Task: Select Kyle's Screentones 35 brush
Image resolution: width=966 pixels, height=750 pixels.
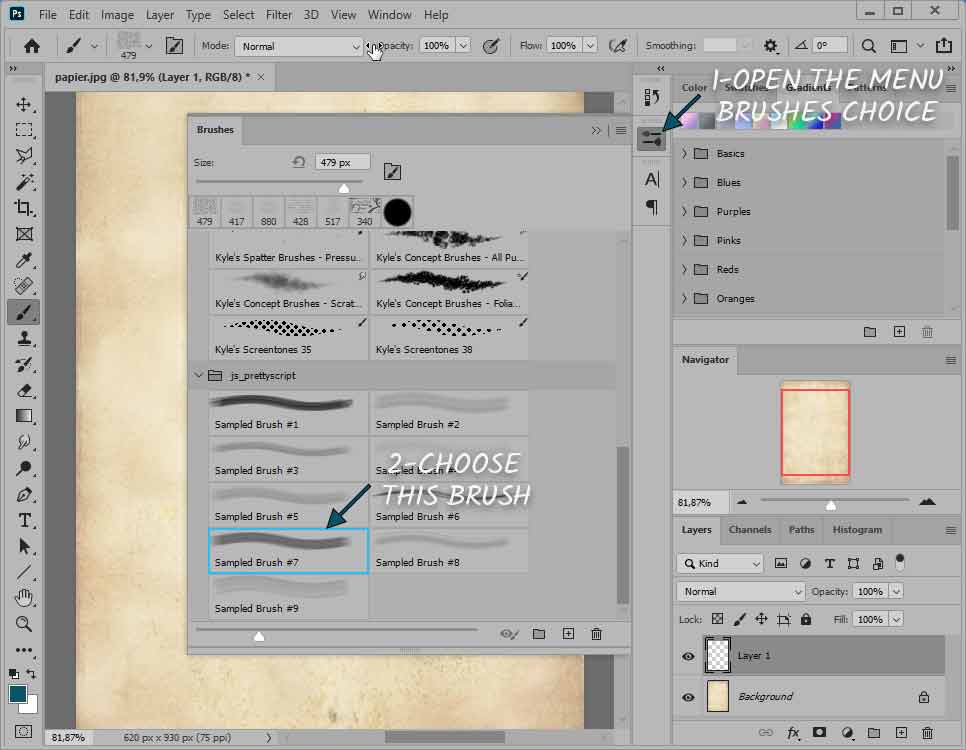Action: [288, 338]
